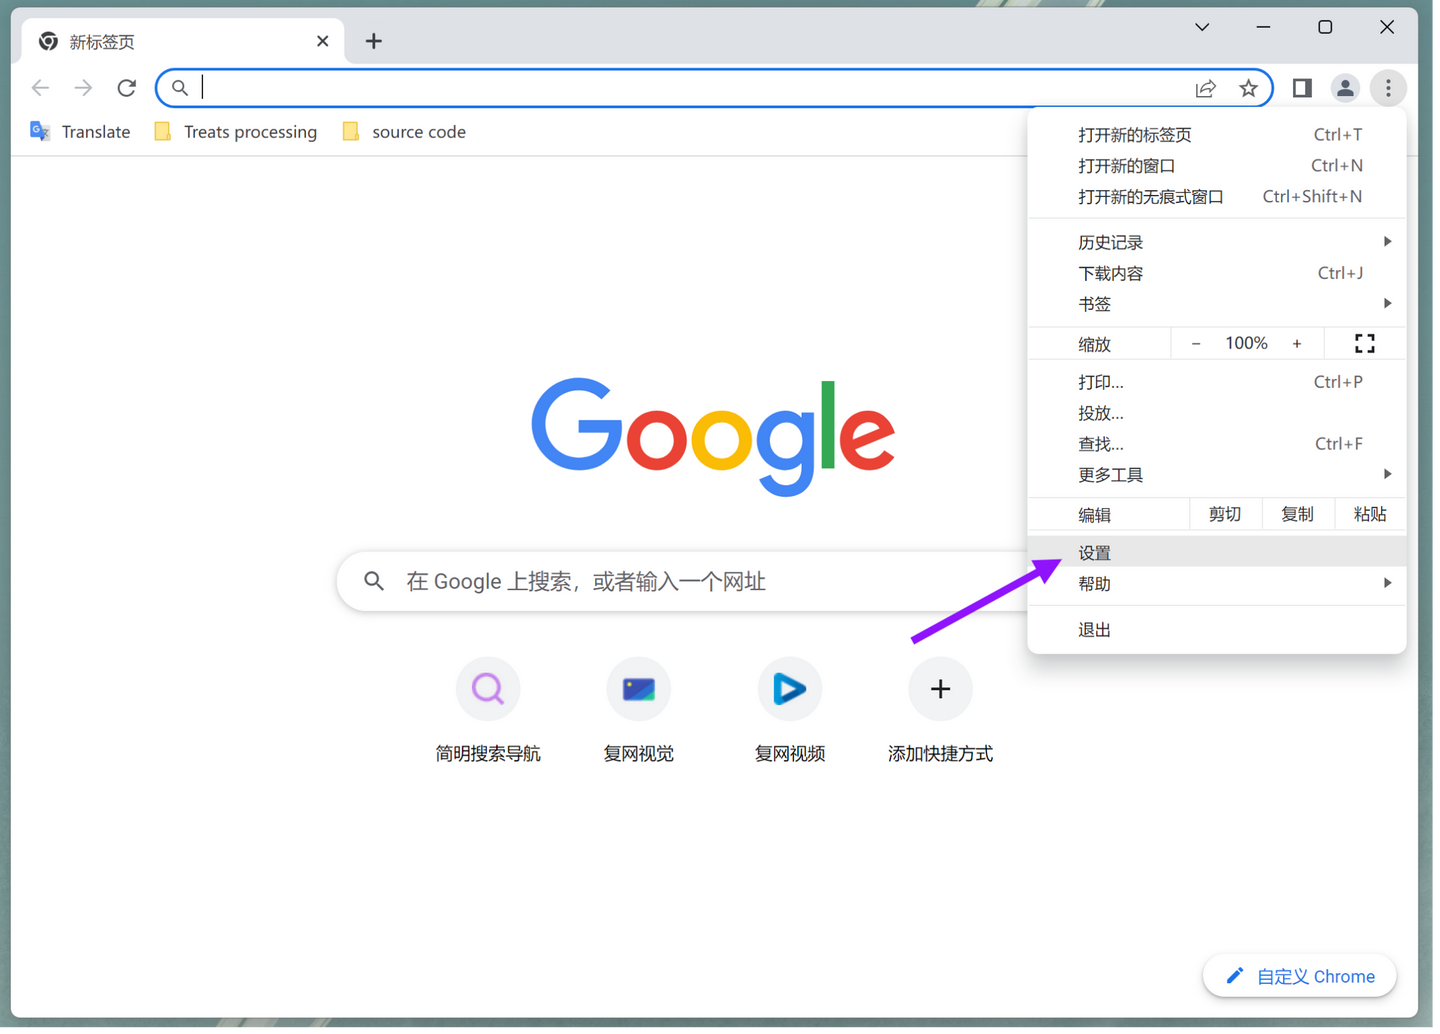
Task: Open the side panel icon
Action: (x=1301, y=88)
